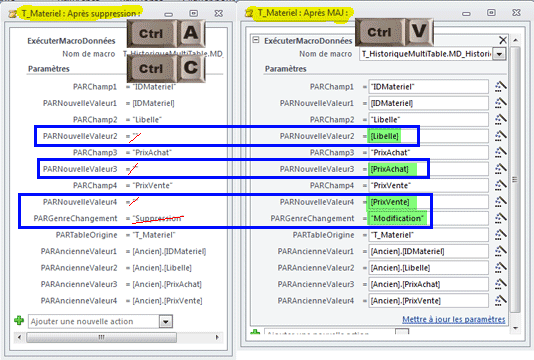This screenshot has height=360, width=534.
Task: Click the PARNouvelleValeur3 [PrixAchat] field
Action: coord(428,169)
